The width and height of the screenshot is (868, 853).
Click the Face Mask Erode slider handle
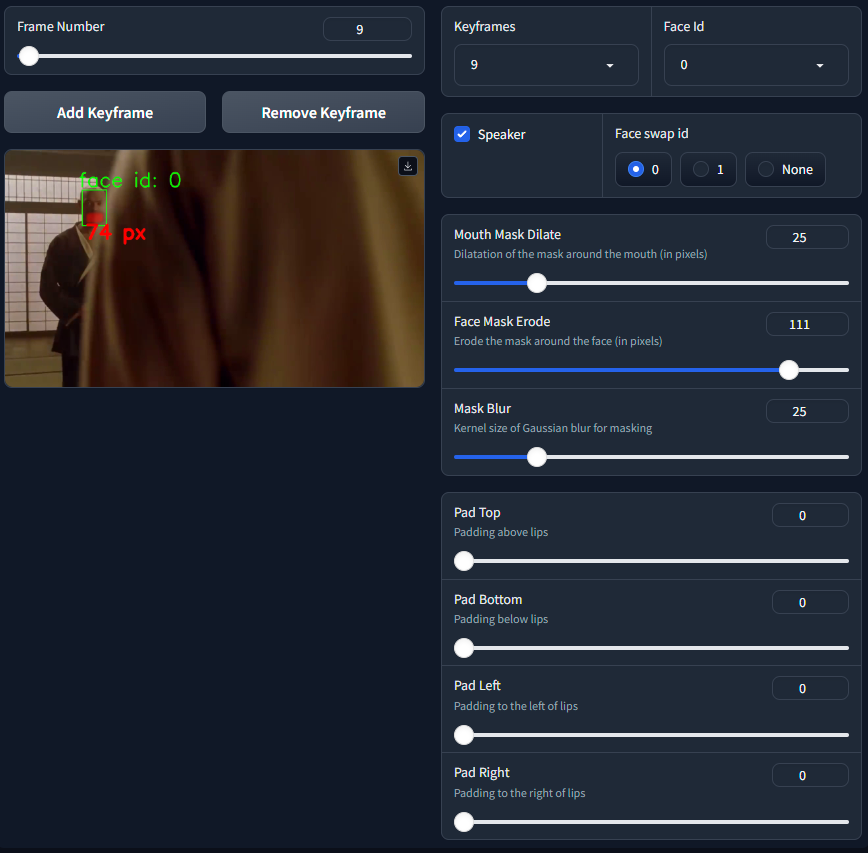tap(789, 370)
